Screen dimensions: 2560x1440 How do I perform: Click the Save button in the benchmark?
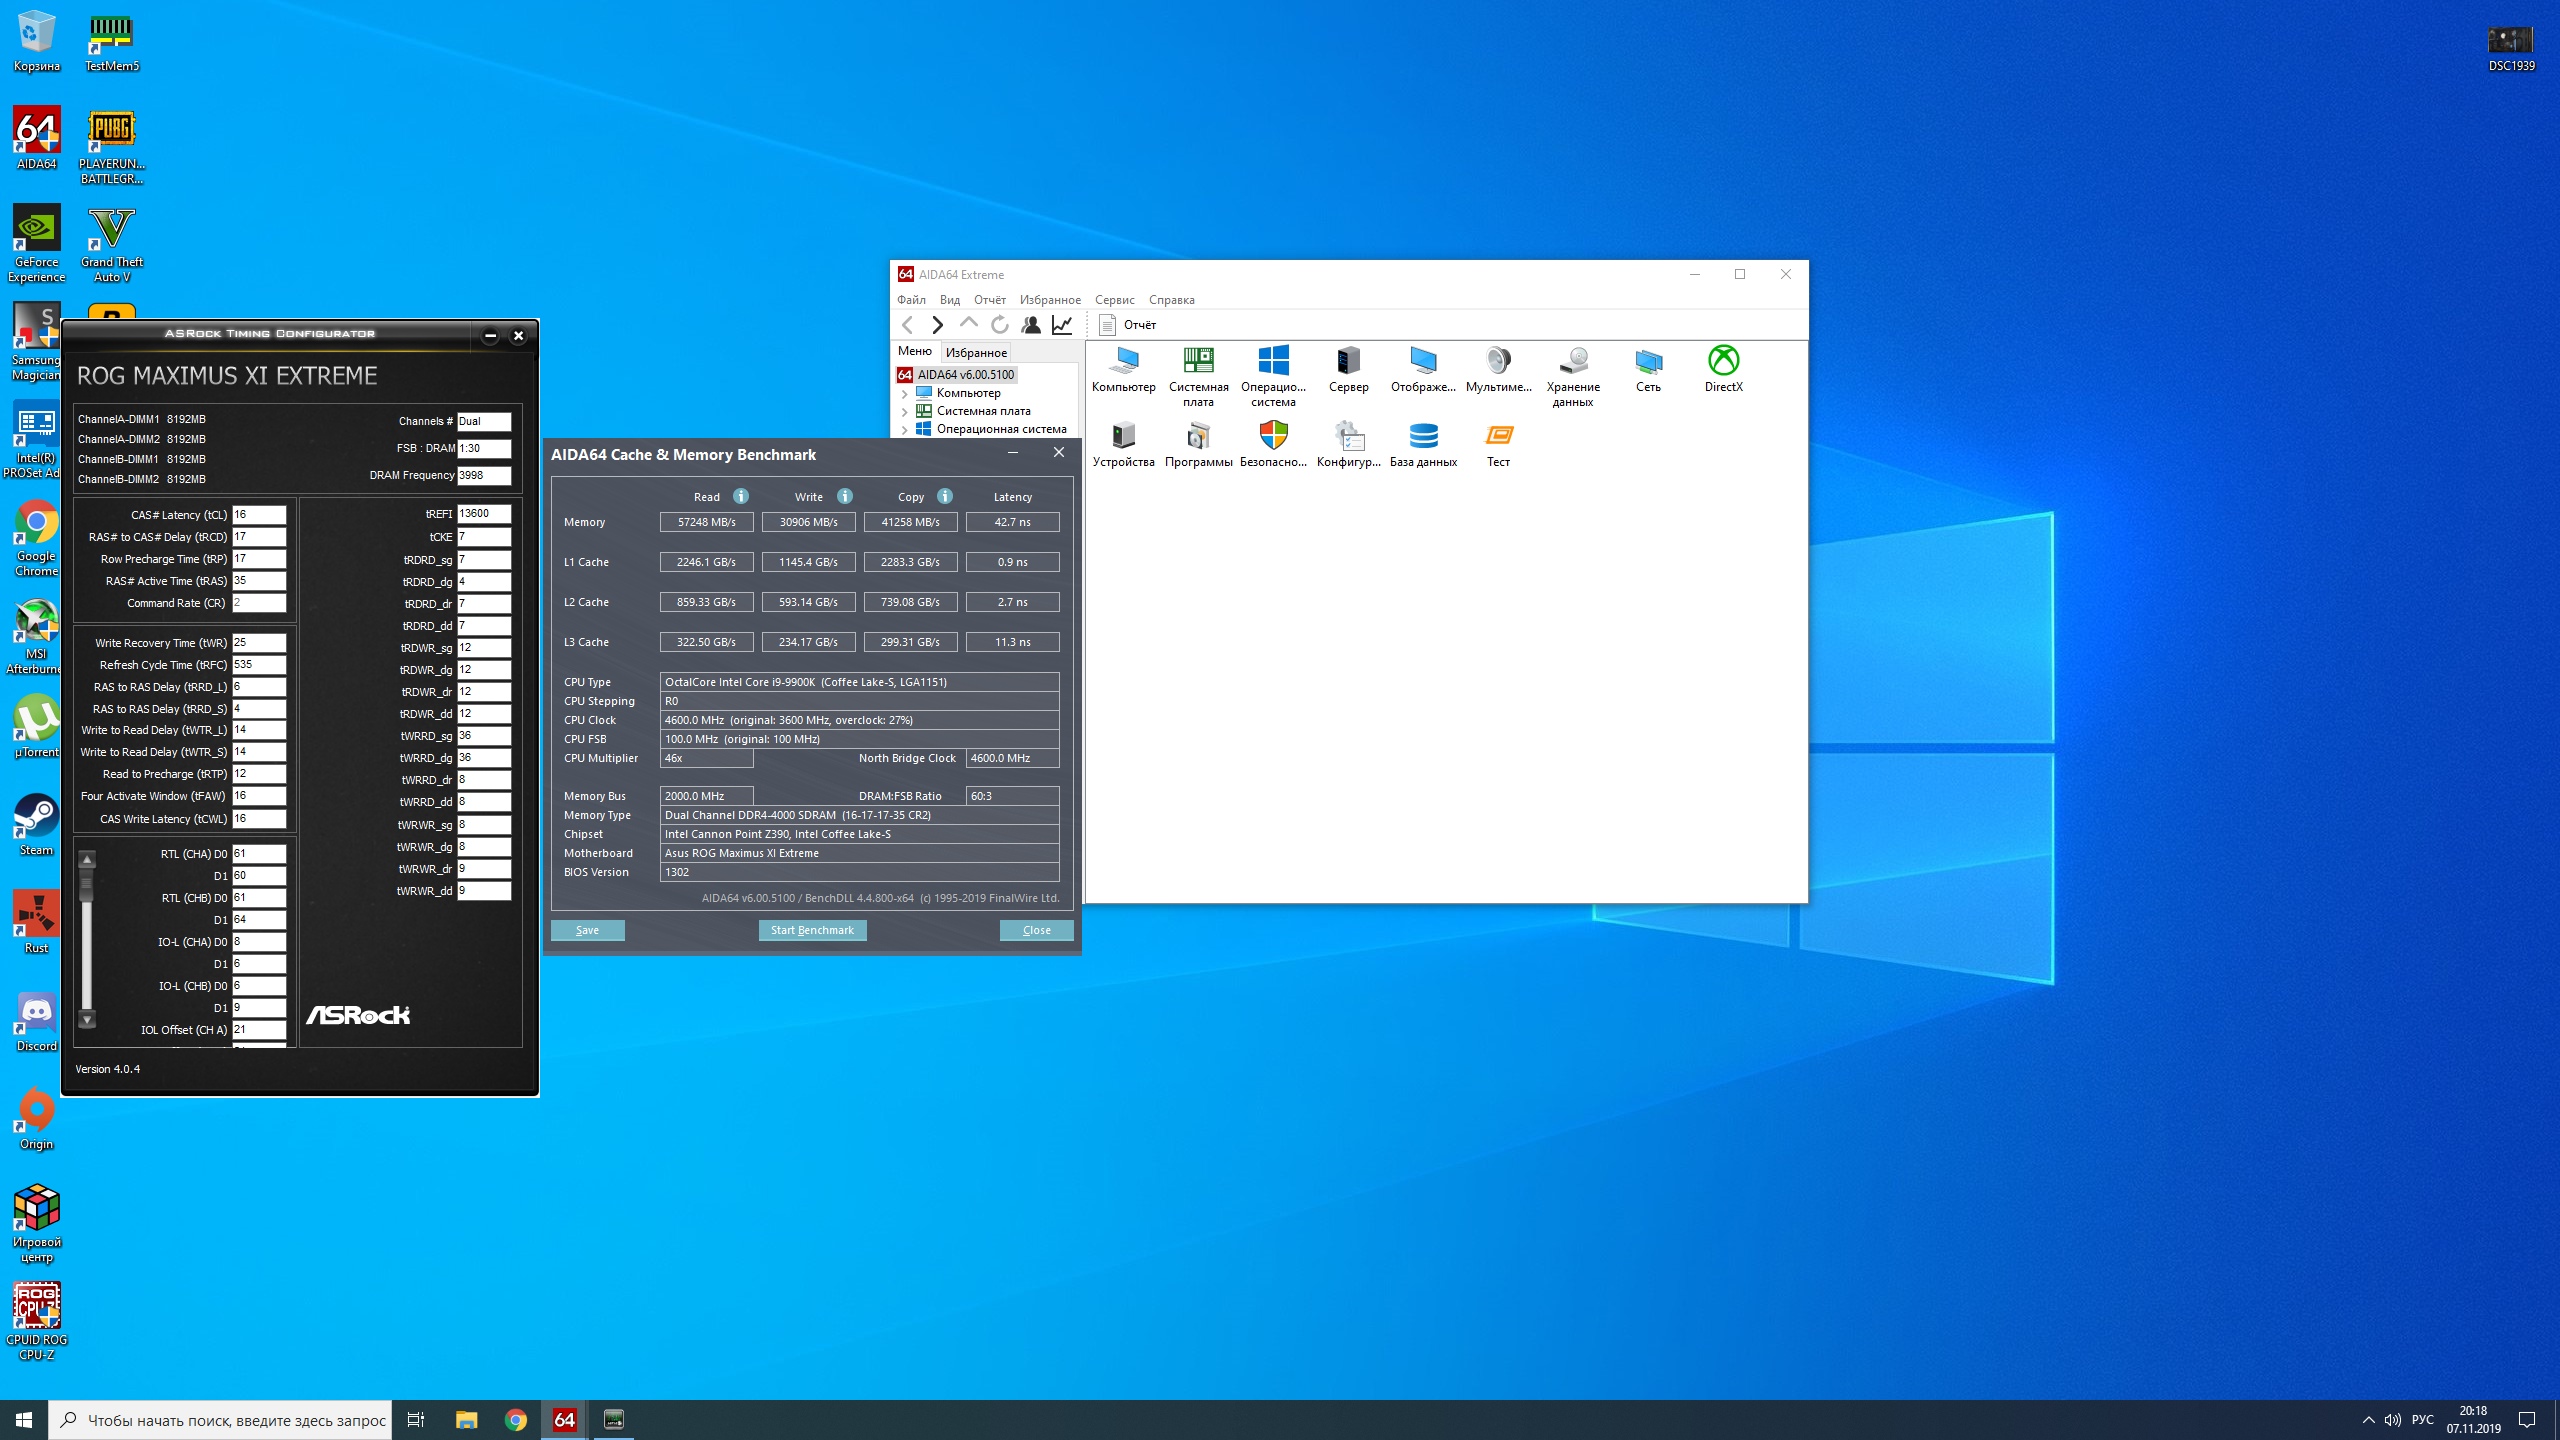(588, 930)
